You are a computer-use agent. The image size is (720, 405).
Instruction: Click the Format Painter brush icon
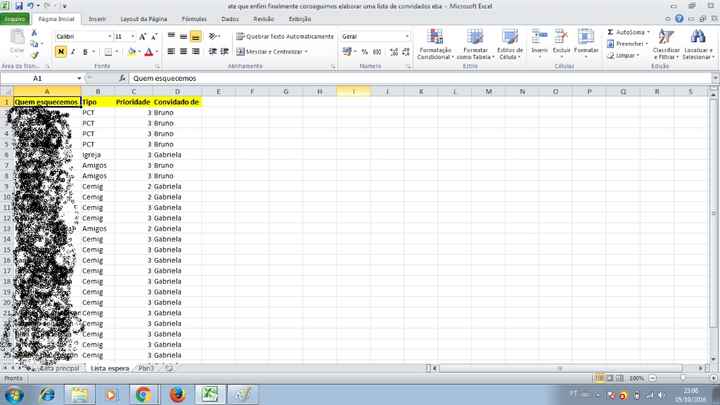[34, 55]
